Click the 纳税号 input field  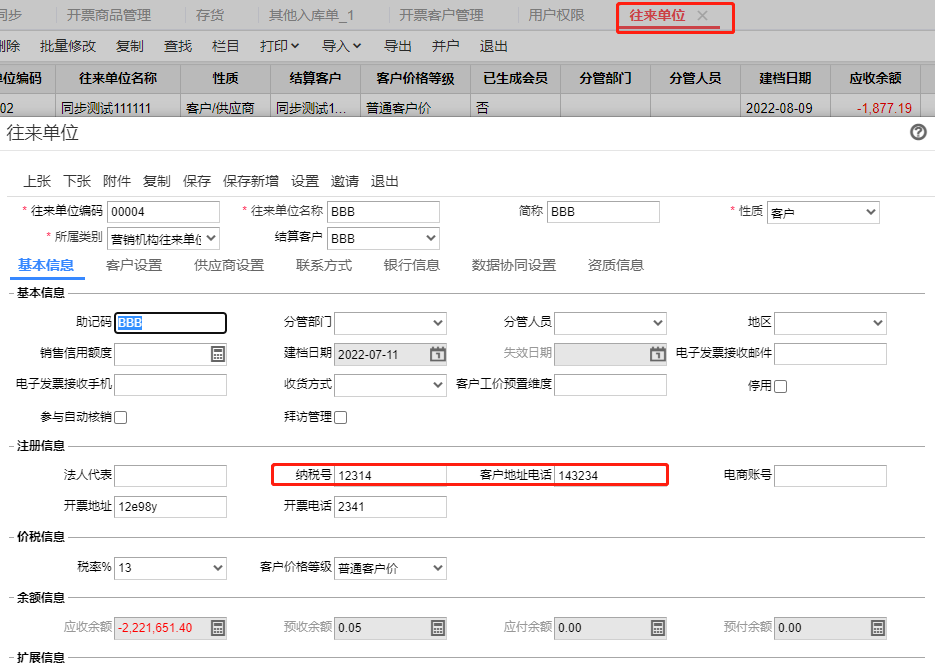390,475
